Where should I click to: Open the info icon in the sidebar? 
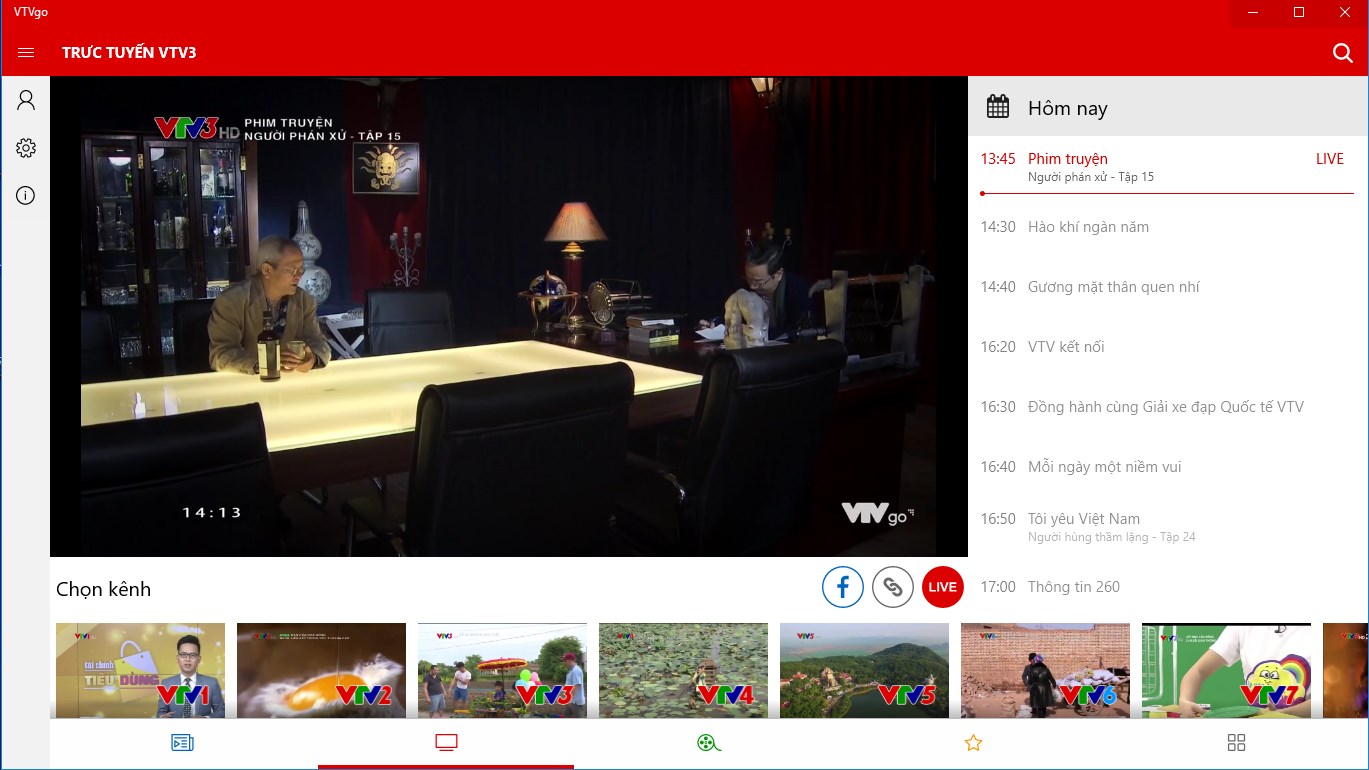[x=26, y=196]
